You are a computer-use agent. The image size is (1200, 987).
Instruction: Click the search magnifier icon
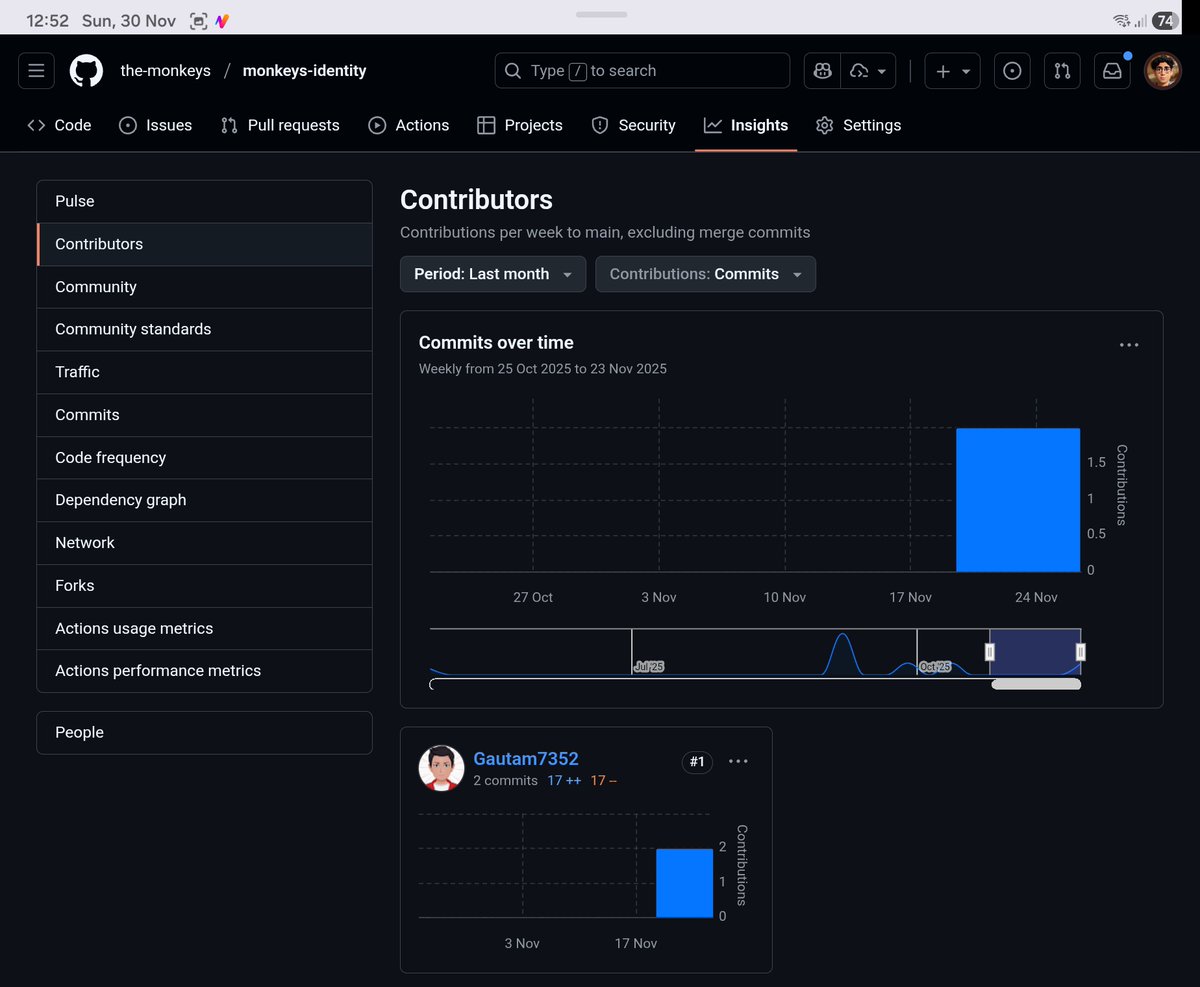tap(513, 71)
